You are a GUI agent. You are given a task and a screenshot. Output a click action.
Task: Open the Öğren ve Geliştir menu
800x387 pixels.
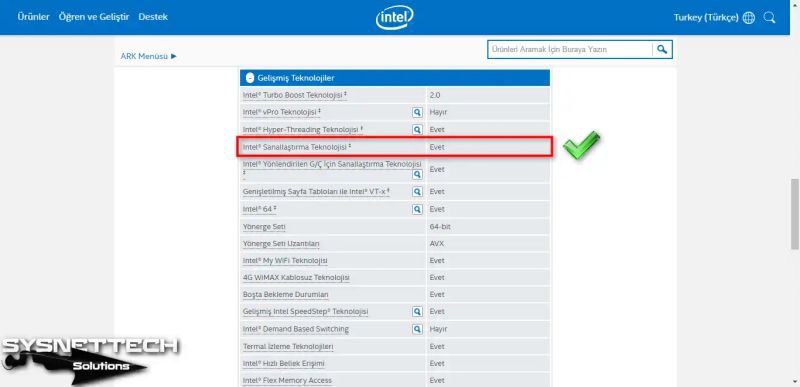(94, 17)
